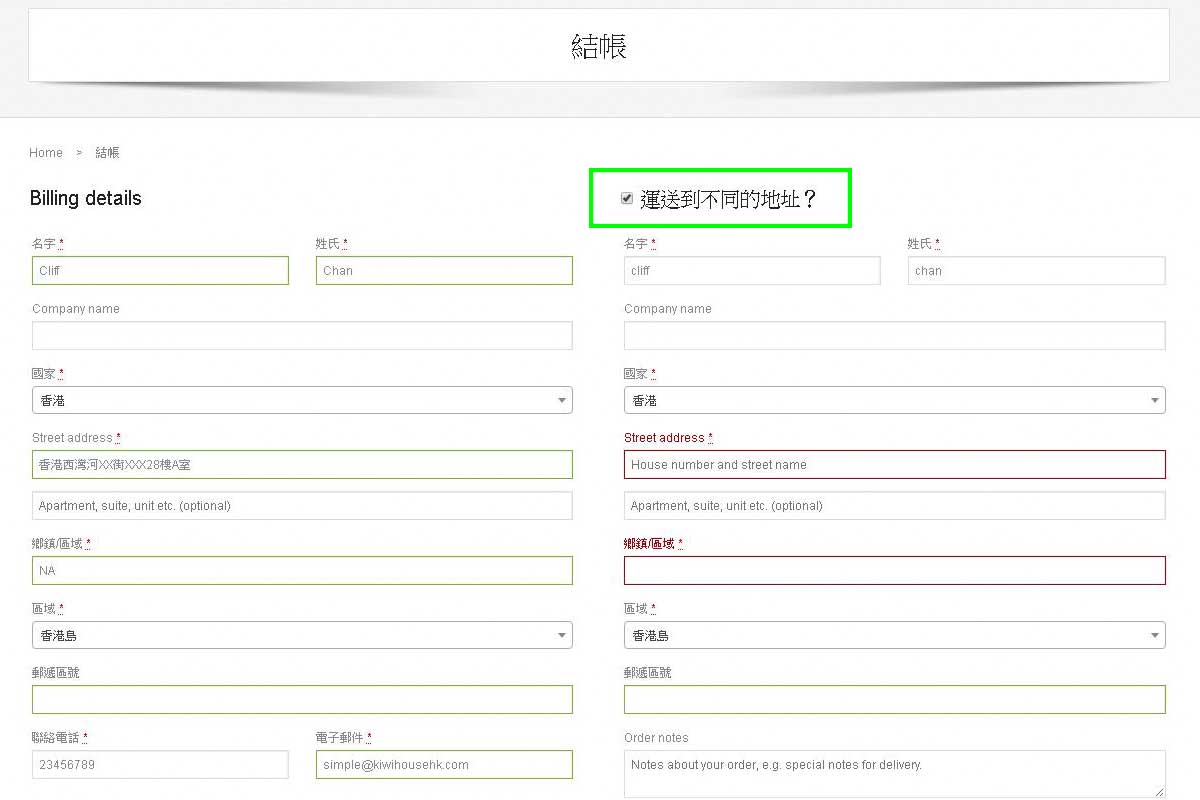The height and width of the screenshot is (800, 1200).
Task: Focus the shipping Company name field
Action: [x=894, y=335]
